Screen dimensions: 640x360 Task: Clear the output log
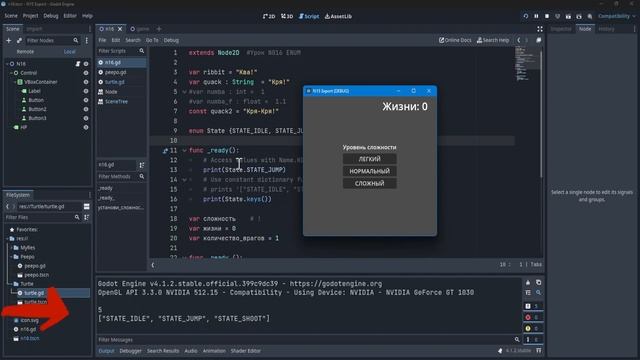point(528,282)
